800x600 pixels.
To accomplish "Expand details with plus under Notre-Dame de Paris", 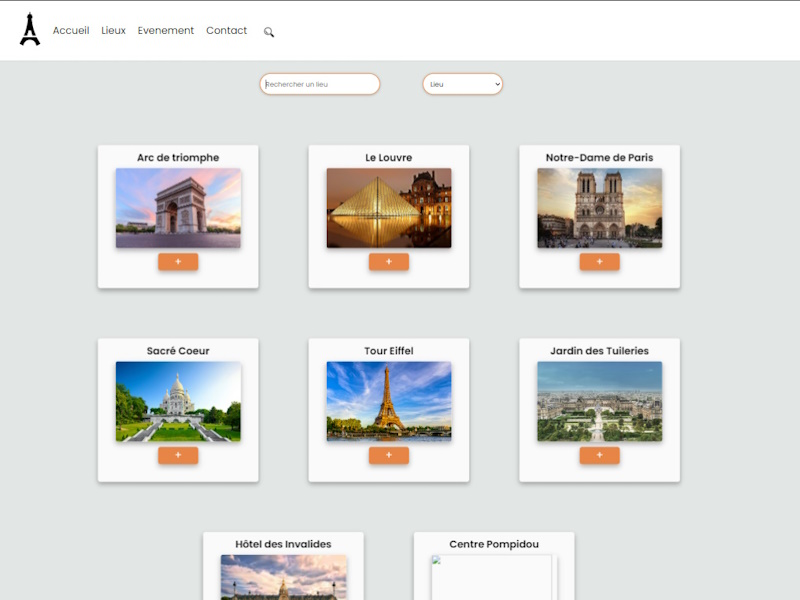I will click(x=599, y=262).
